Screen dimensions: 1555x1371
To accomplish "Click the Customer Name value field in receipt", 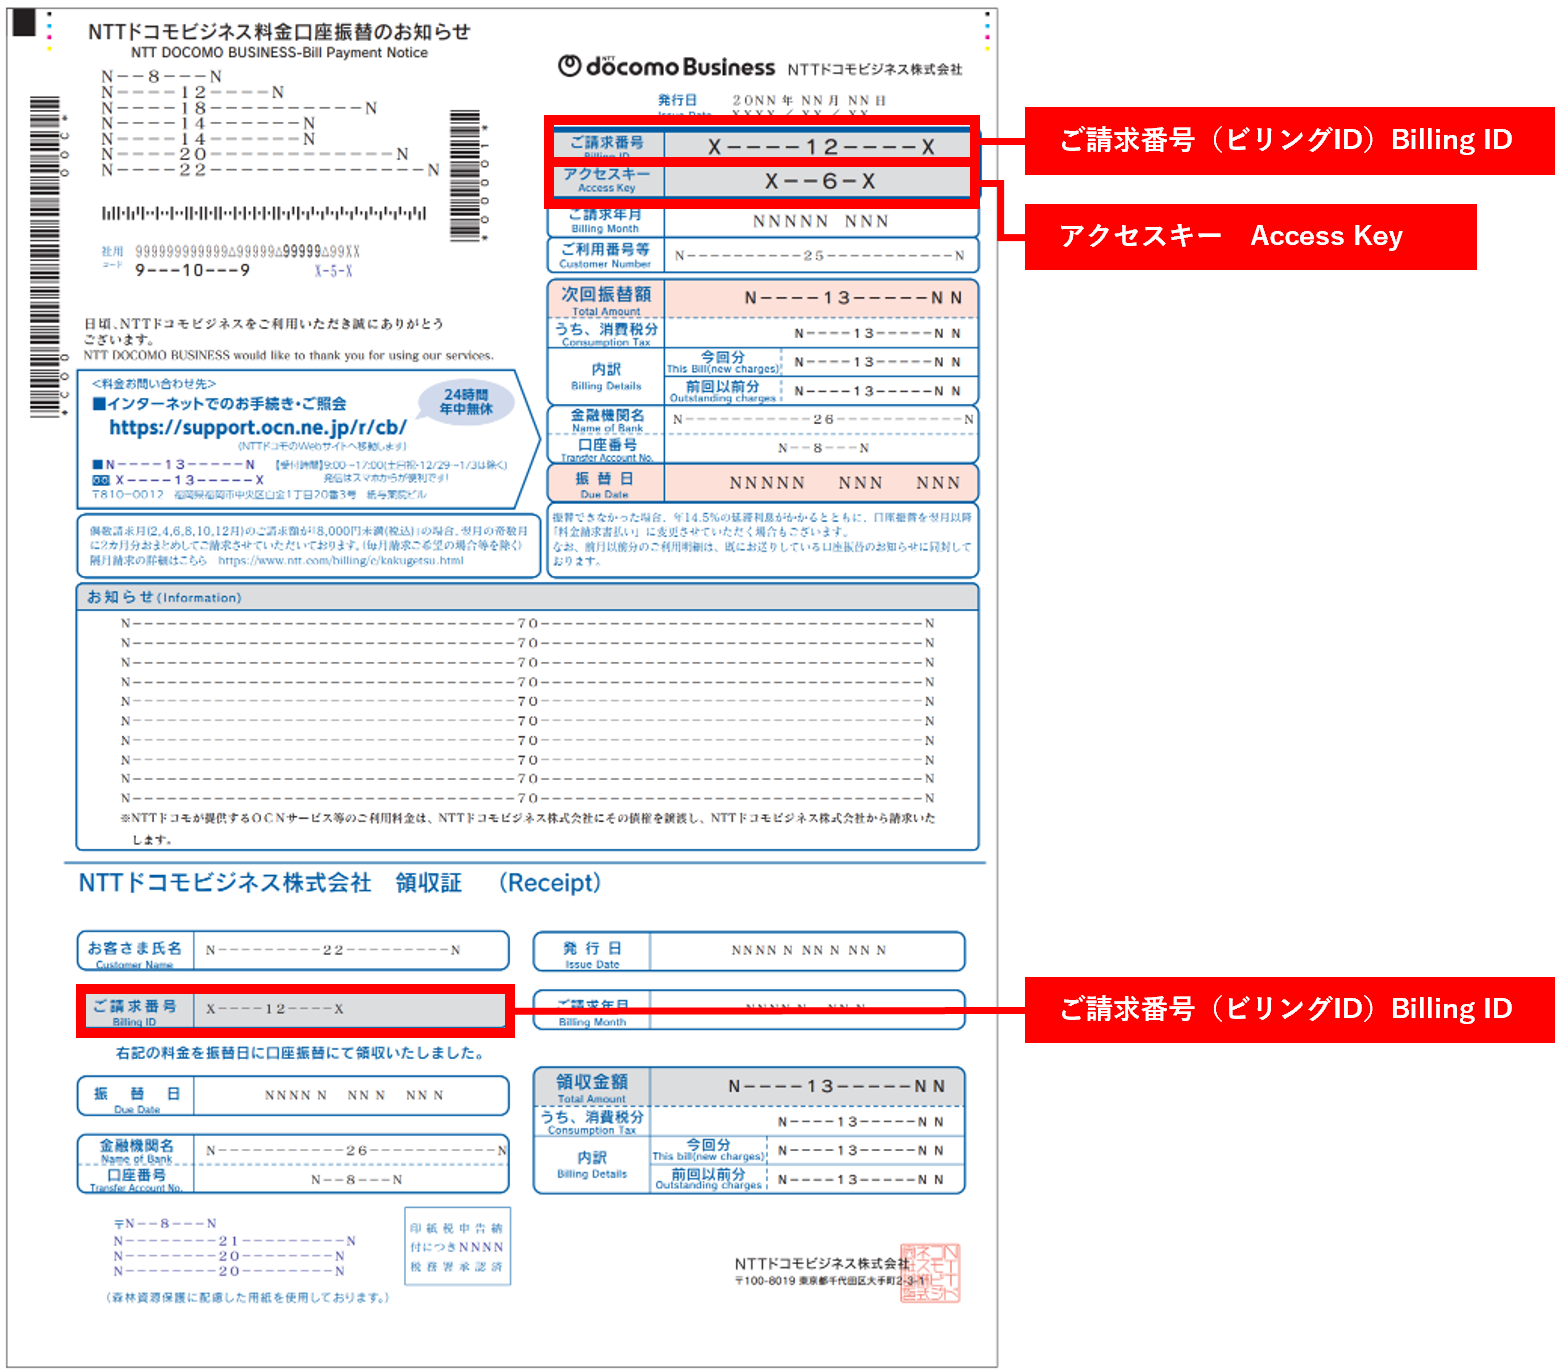I will point(350,950).
